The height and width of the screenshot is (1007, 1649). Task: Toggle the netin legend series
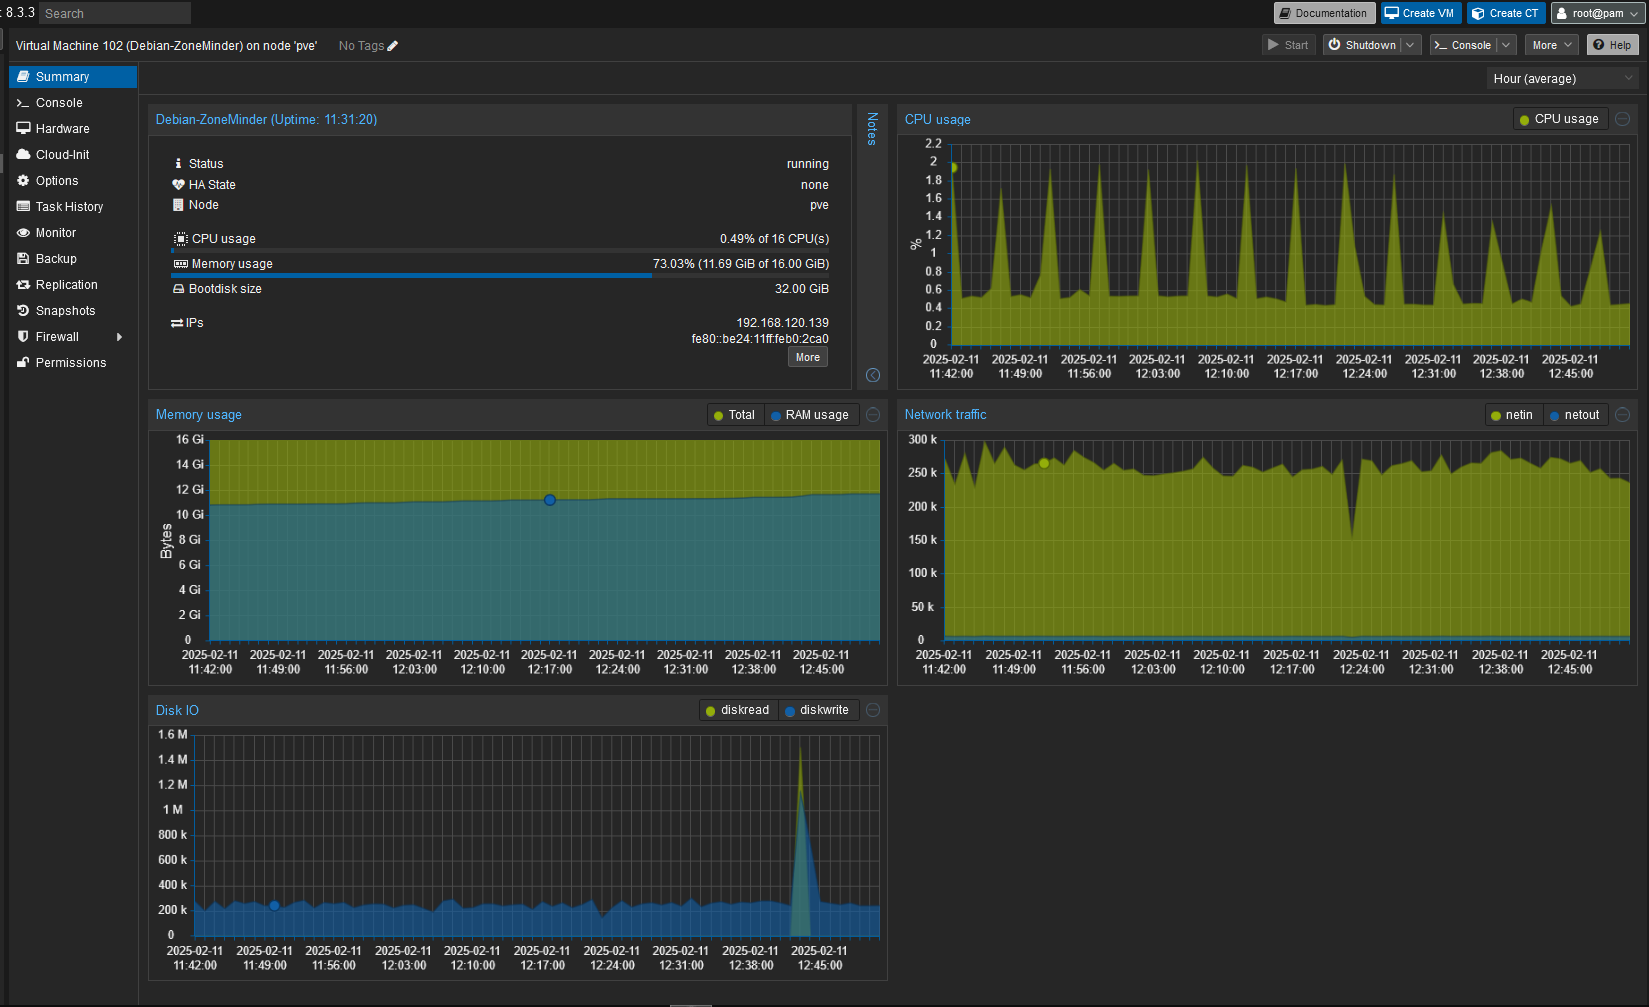pos(1512,415)
